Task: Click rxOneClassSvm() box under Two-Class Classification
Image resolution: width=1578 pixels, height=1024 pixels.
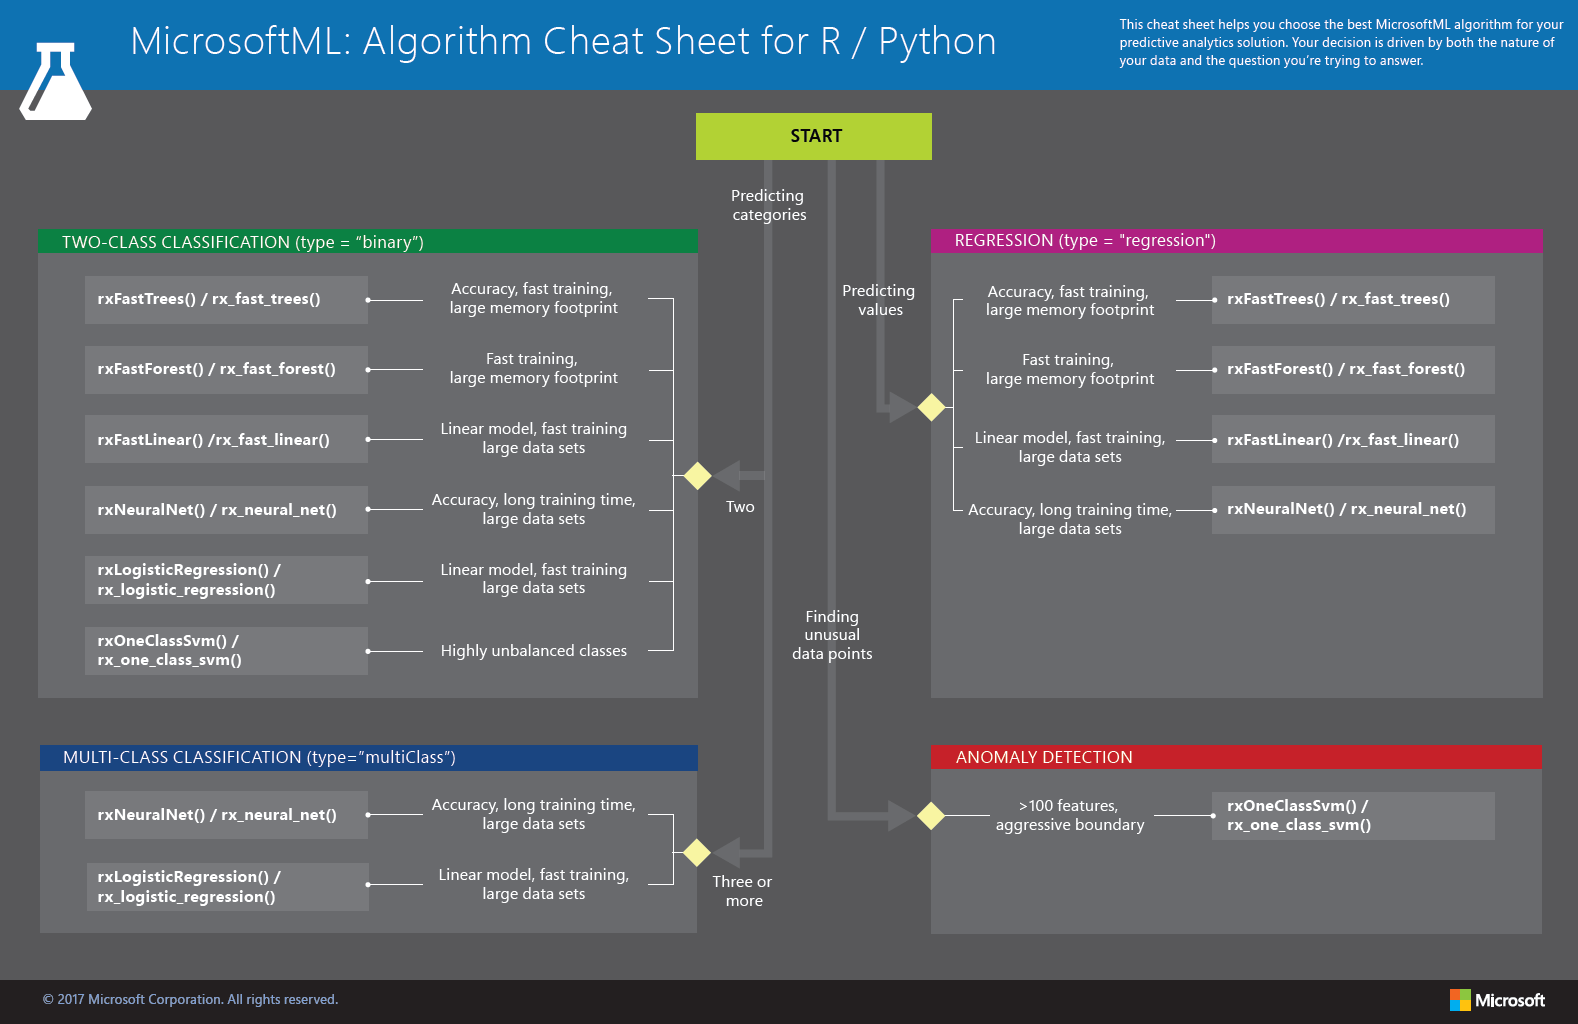Action: click(226, 651)
